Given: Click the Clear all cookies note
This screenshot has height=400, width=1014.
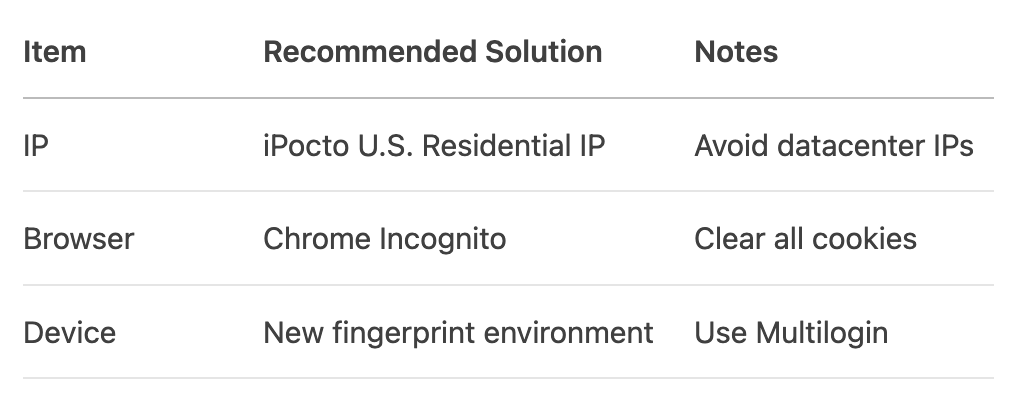Looking at the screenshot, I should (x=805, y=239).
